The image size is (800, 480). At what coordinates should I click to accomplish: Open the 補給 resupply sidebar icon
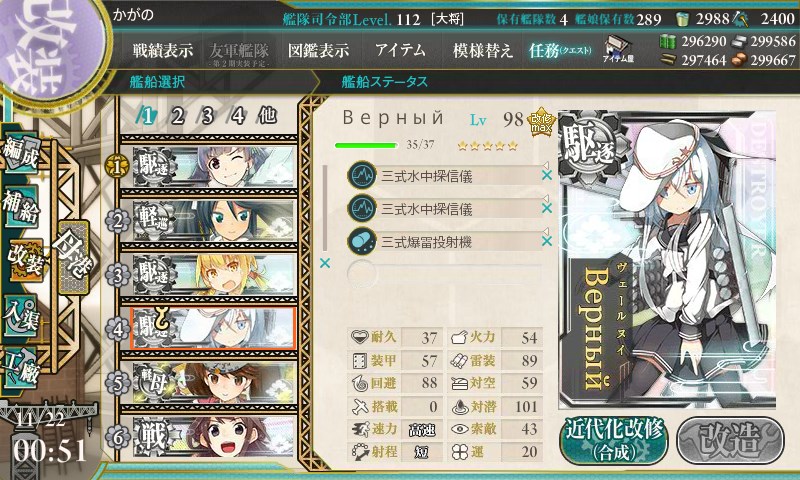coord(20,206)
